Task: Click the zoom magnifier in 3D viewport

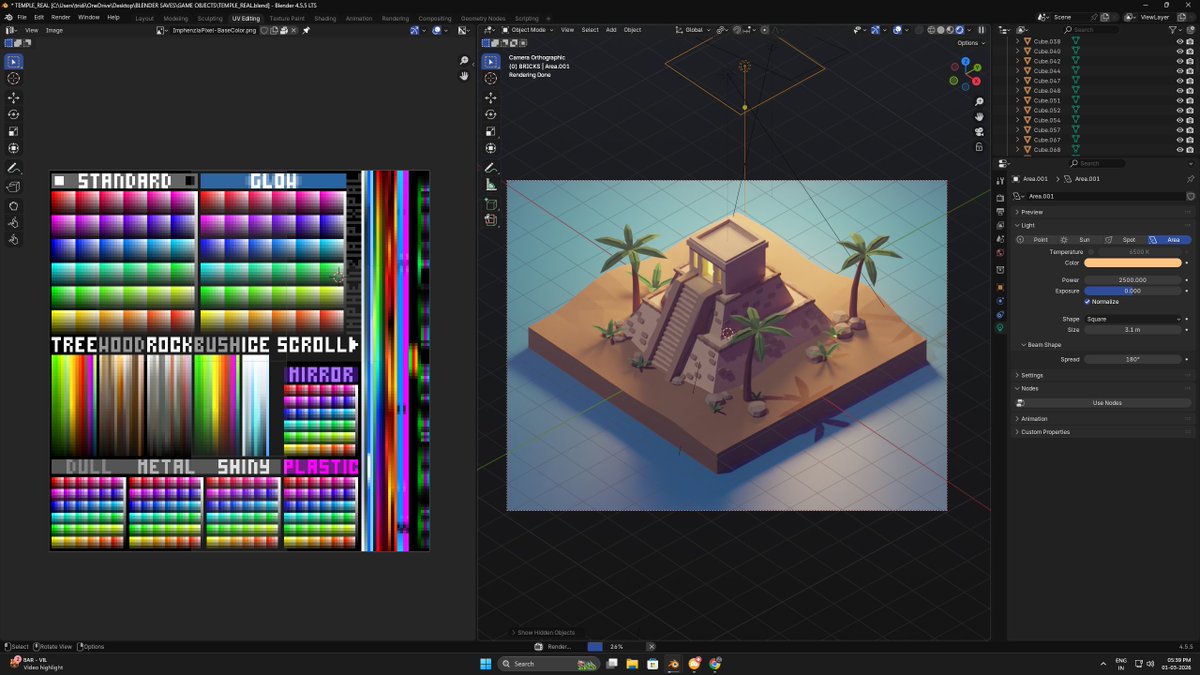Action: [x=979, y=102]
